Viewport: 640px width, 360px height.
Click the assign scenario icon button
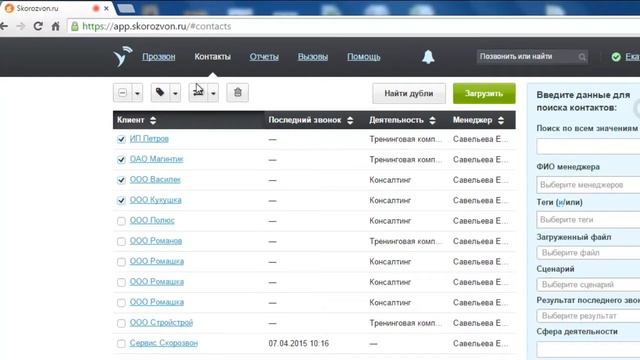(x=198, y=93)
